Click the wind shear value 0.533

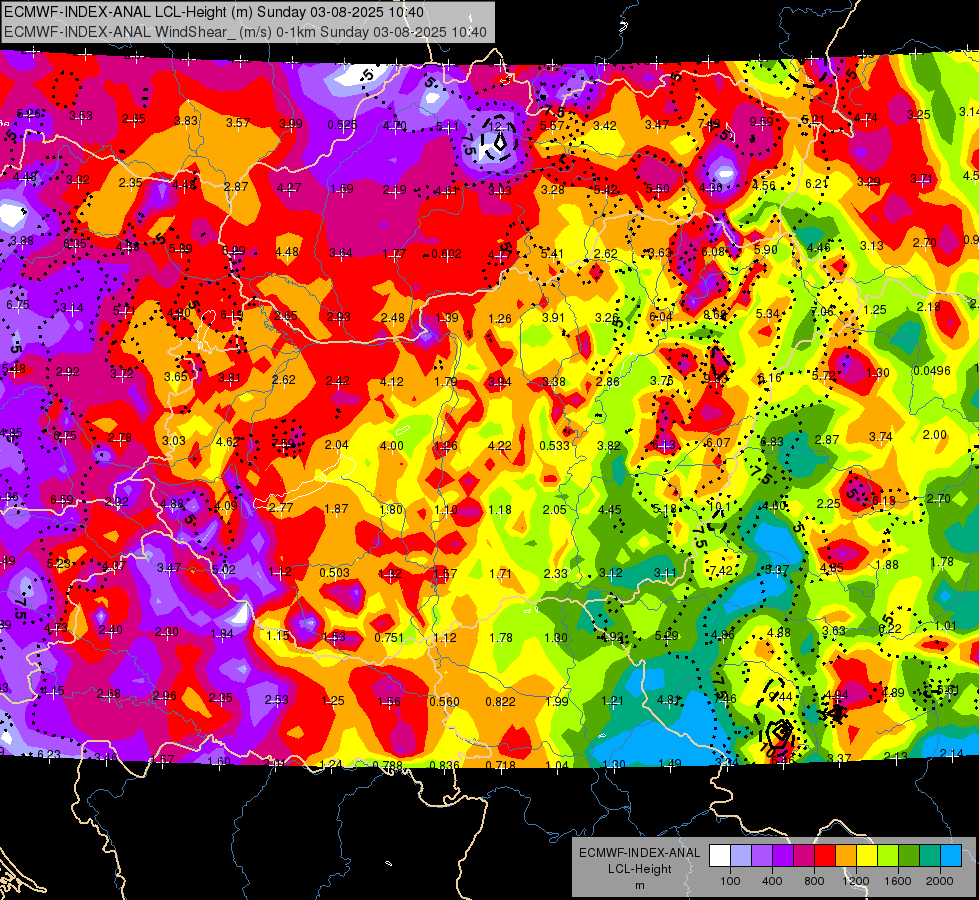[554, 445]
